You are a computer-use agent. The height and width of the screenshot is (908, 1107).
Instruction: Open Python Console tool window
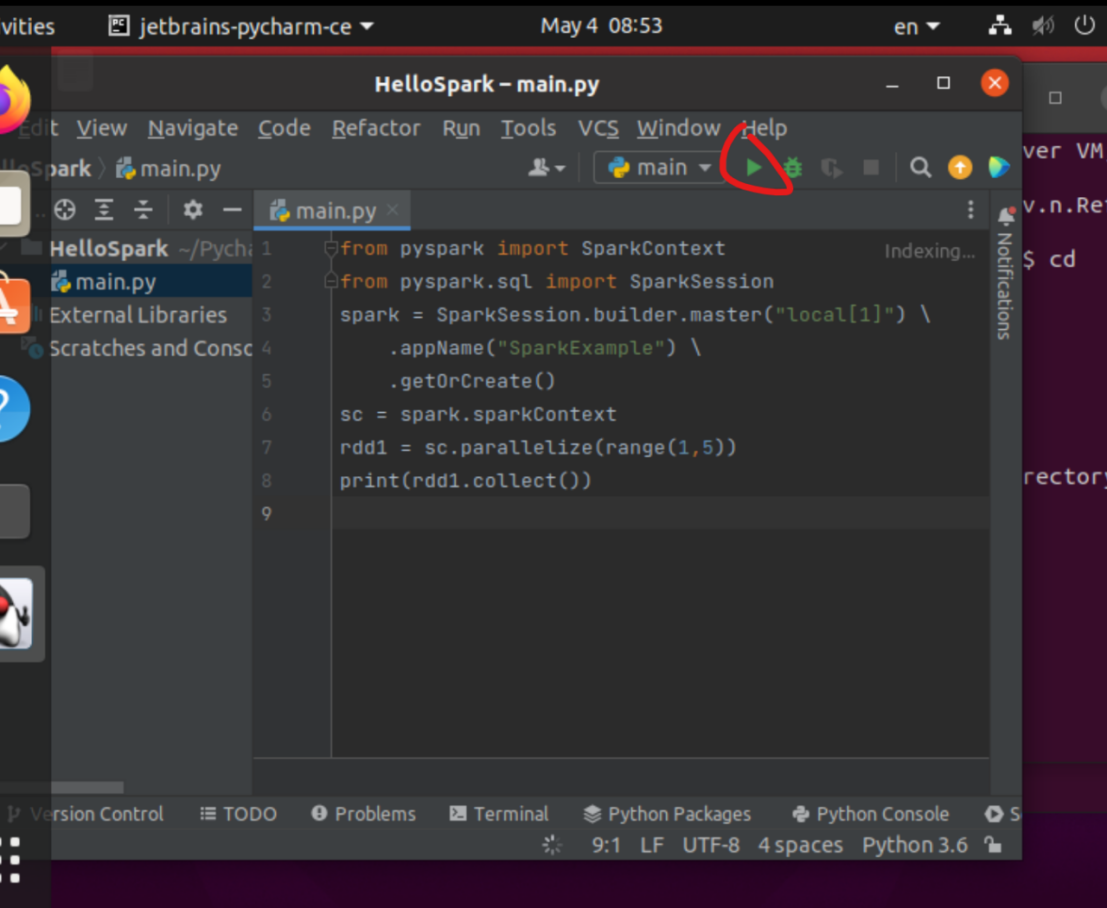click(x=870, y=814)
